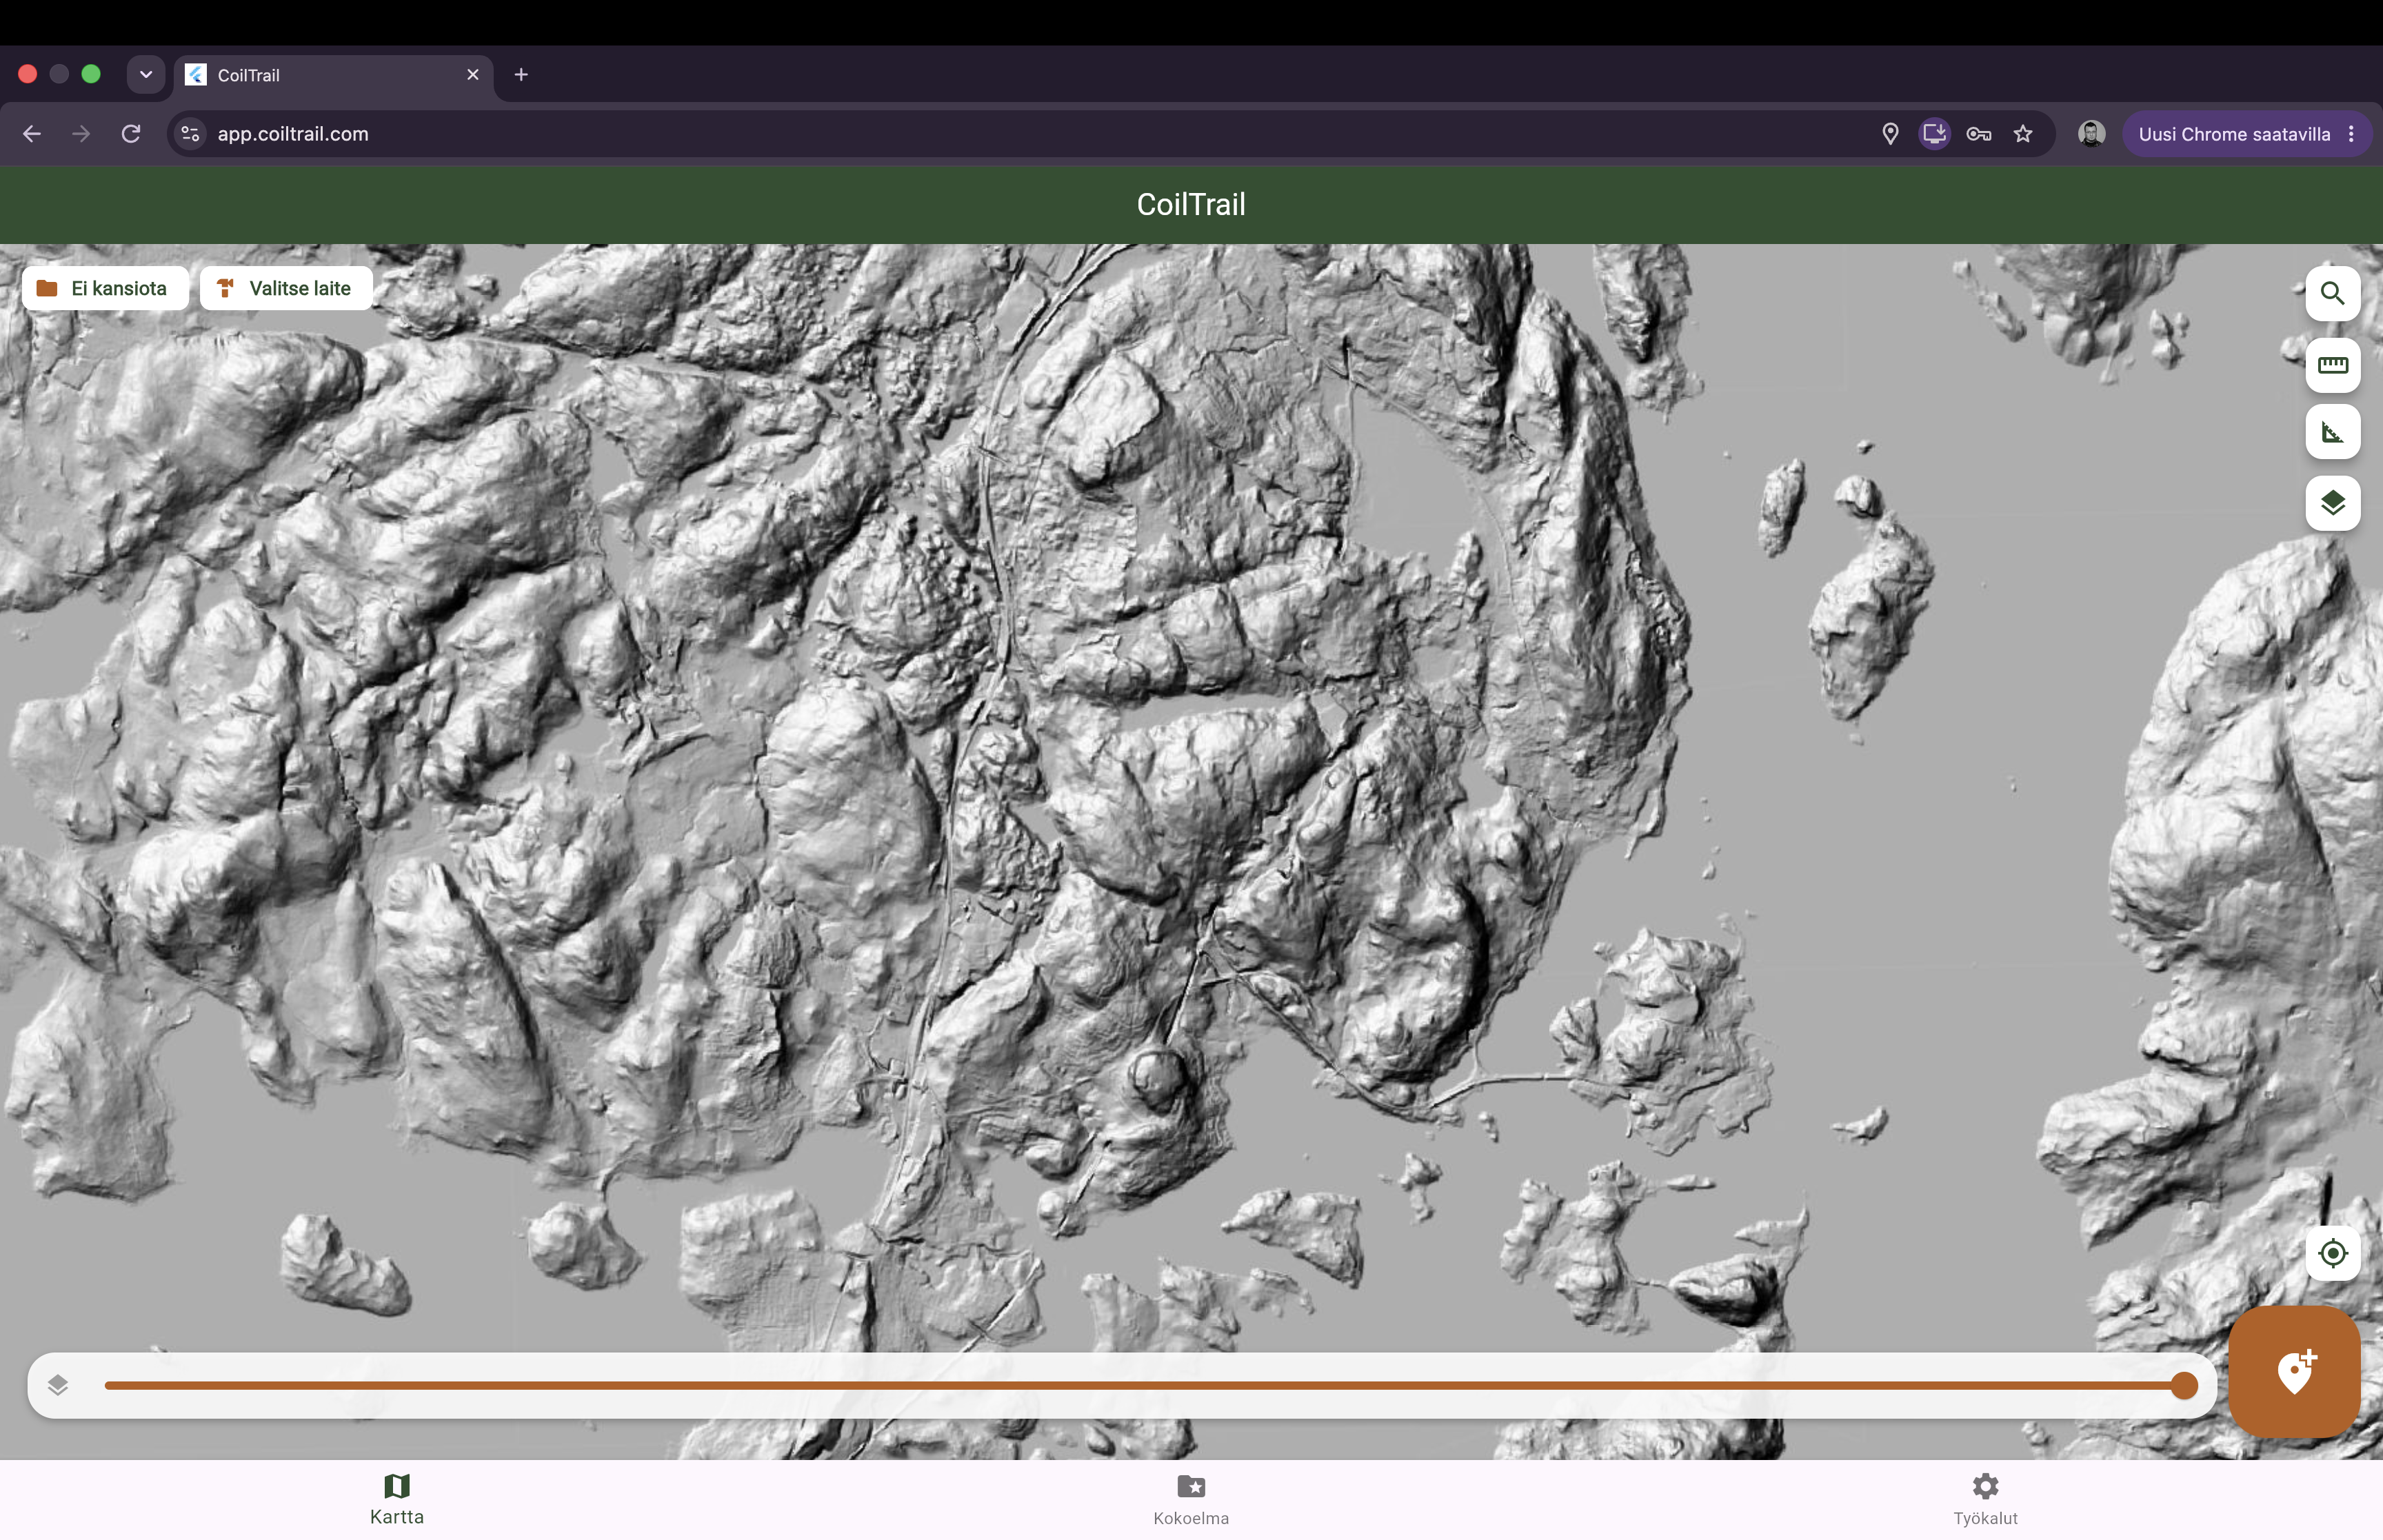This screenshot has width=2383, height=1540.
Task: Open the Valitse laite device picker
Action: [286, 288]
